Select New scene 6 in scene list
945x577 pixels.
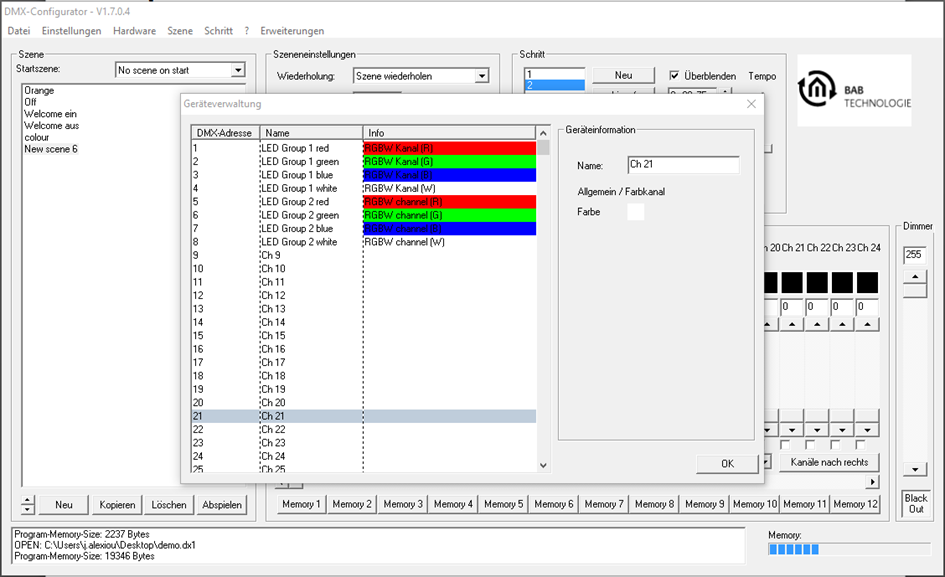click(x=51, y=149)
